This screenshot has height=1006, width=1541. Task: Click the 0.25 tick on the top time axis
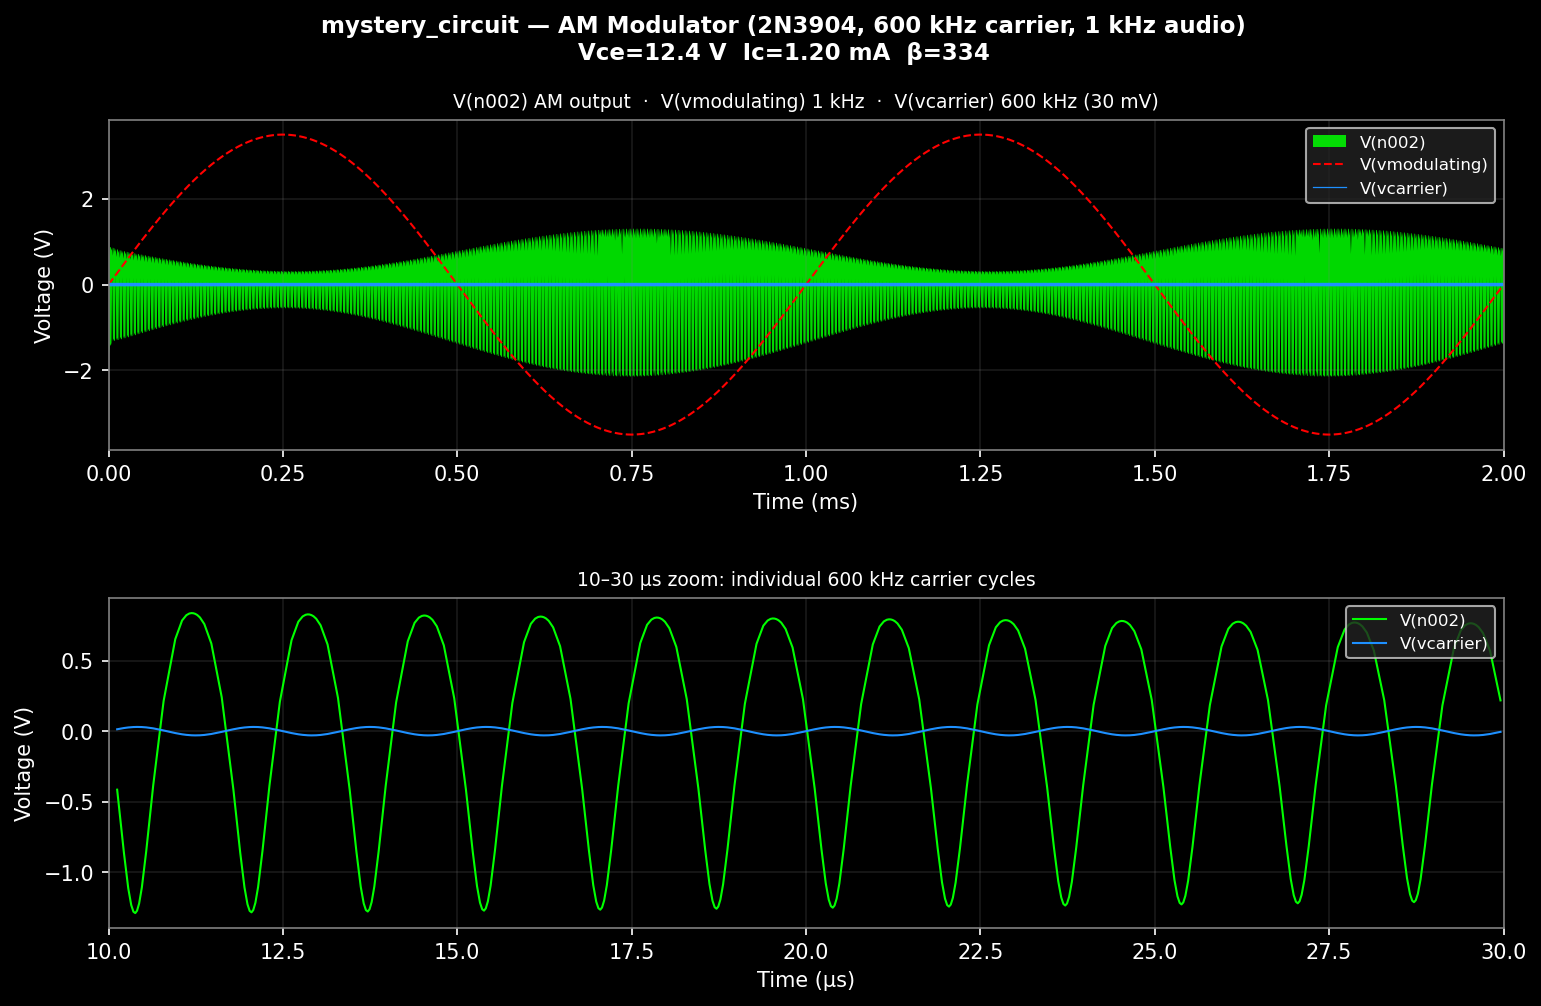283,474
